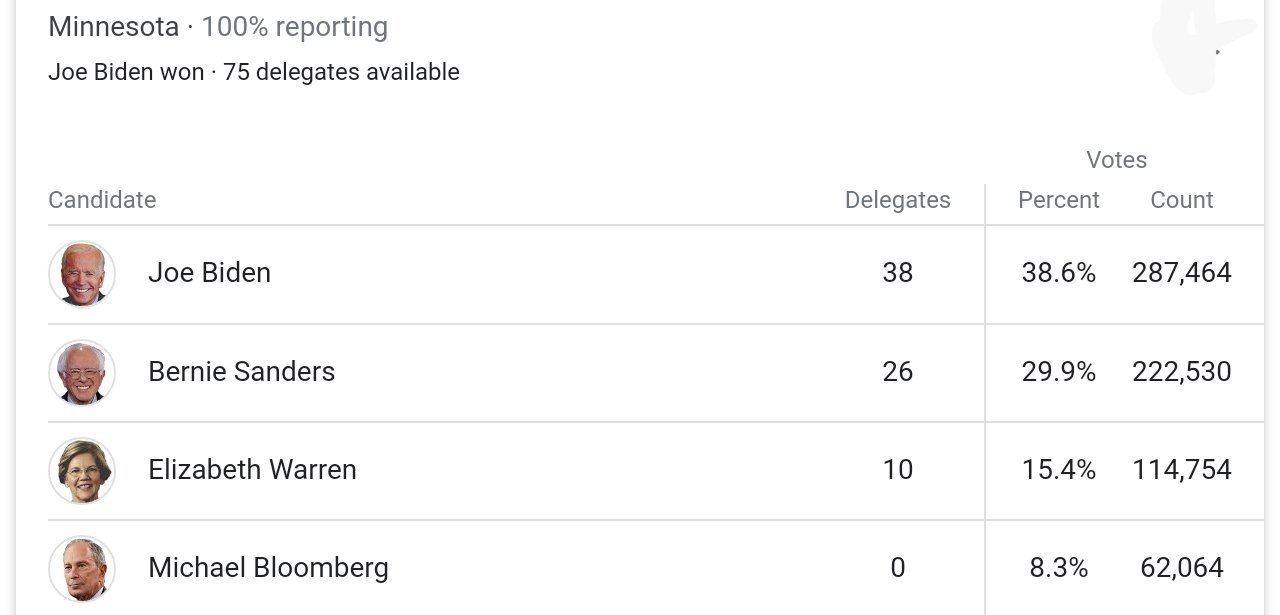
Task: Click Michael Bloomberg's portrait thumbnail
Action: click(82, 568)
